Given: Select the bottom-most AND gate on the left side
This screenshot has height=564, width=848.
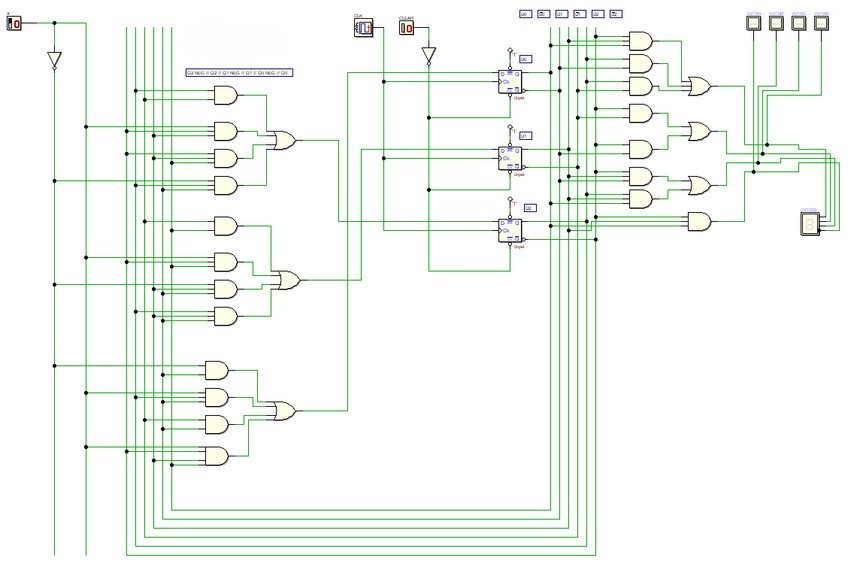Looking at the screenshot, I should tap(216, 456).
